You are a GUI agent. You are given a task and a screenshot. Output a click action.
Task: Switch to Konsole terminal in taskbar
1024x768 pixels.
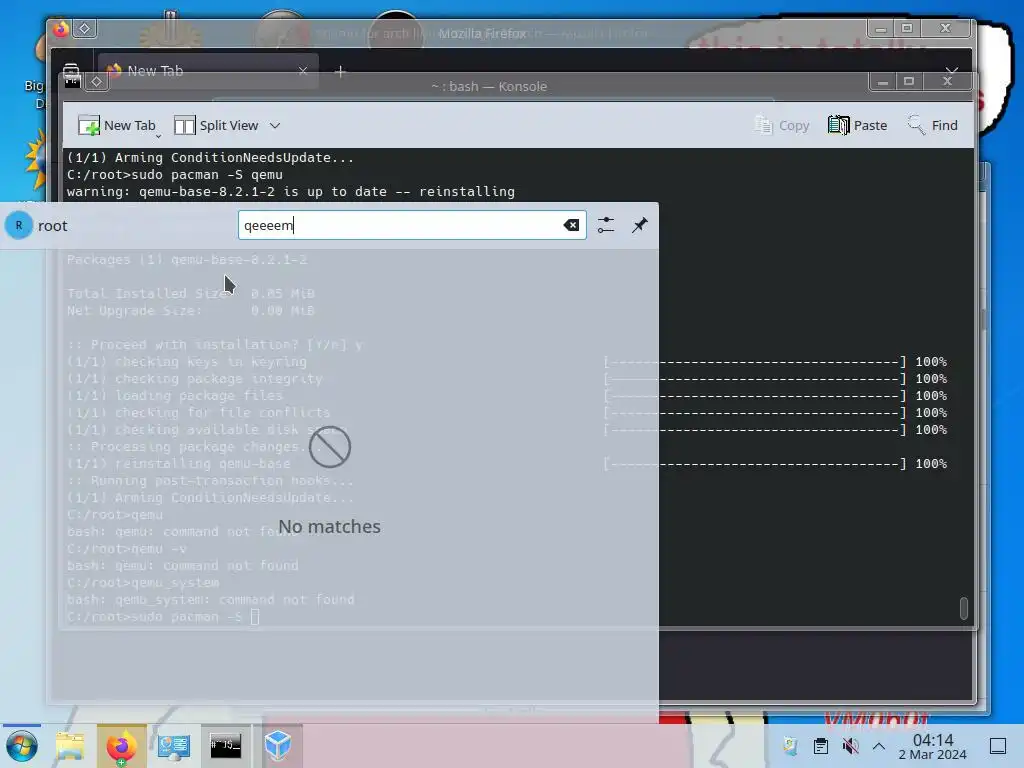225,746
